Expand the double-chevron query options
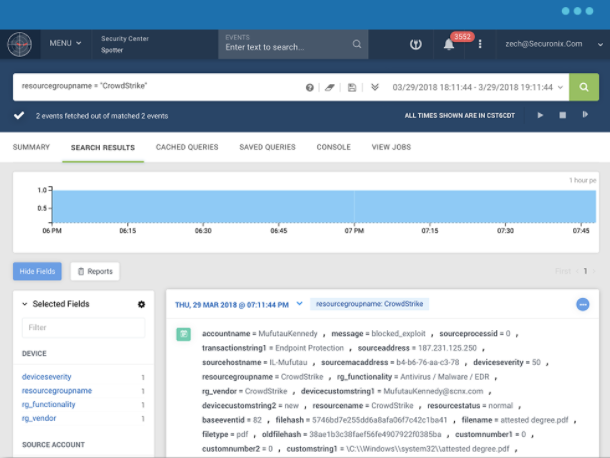The width and height of the screenshot is (610, 458). pyautogui.click(x=375, y=87)
